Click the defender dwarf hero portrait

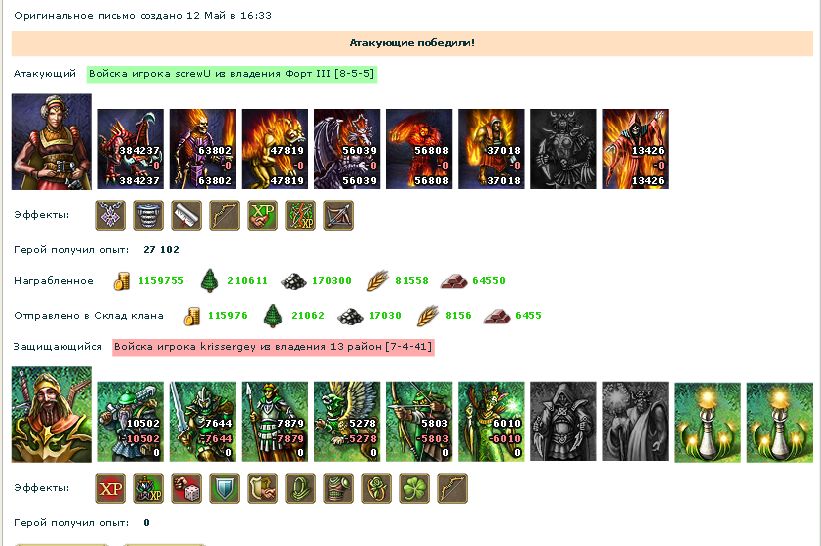52,415
